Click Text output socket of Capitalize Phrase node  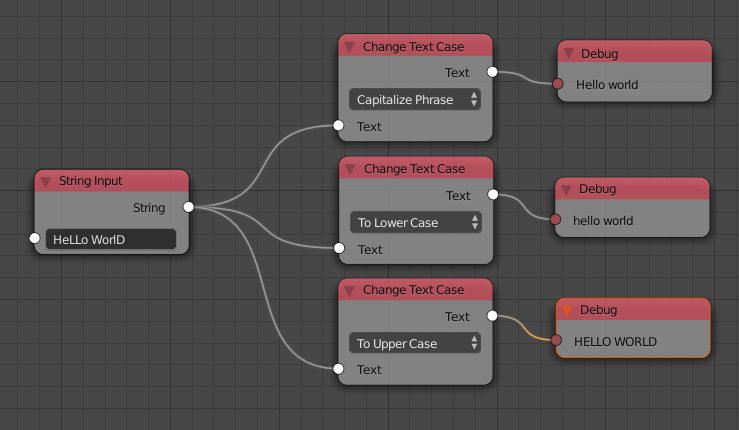492,72
